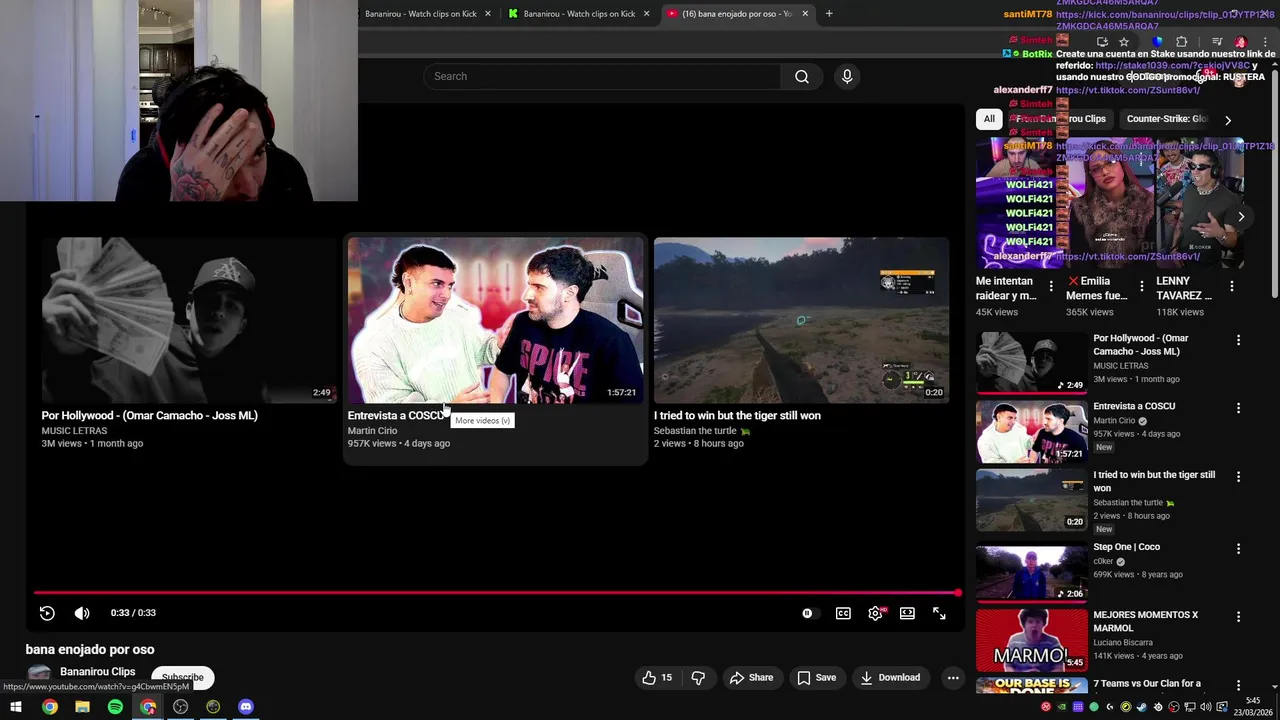Close the YouTube browser tab
This screenshot has height=720, width=1280.
click(805, 14)
